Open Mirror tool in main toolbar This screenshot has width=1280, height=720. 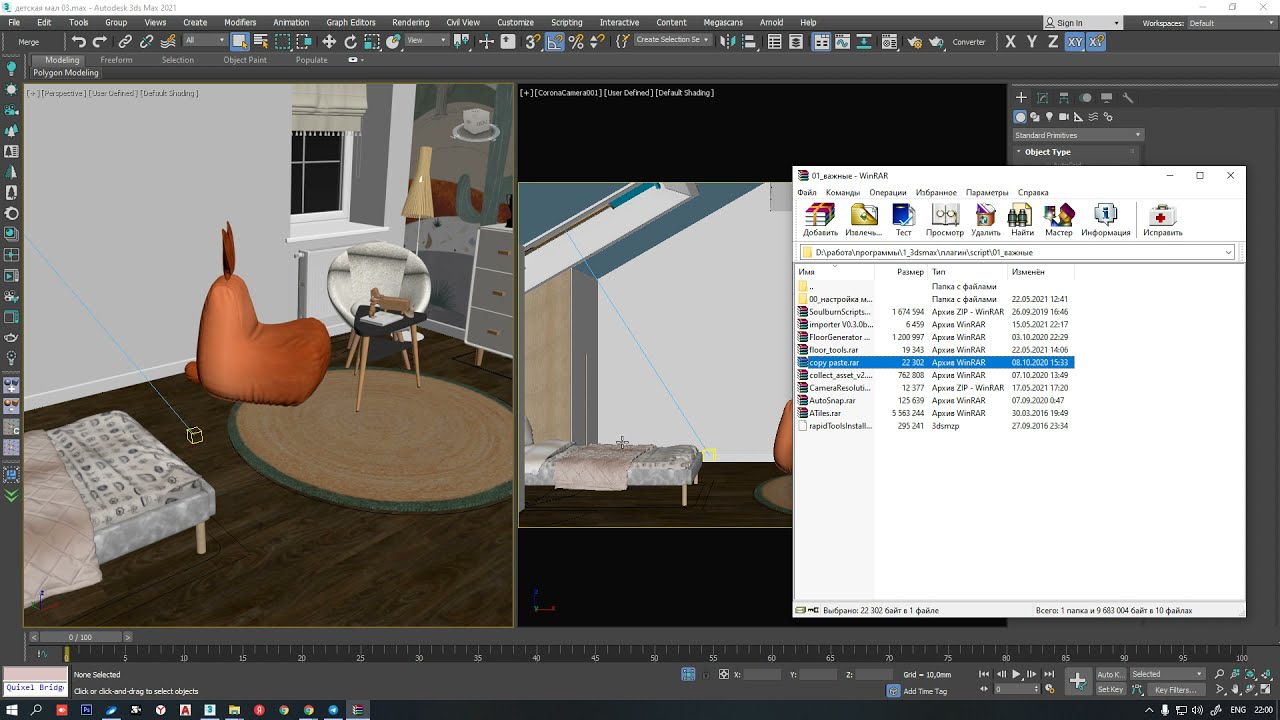click(x=728, y=41)
